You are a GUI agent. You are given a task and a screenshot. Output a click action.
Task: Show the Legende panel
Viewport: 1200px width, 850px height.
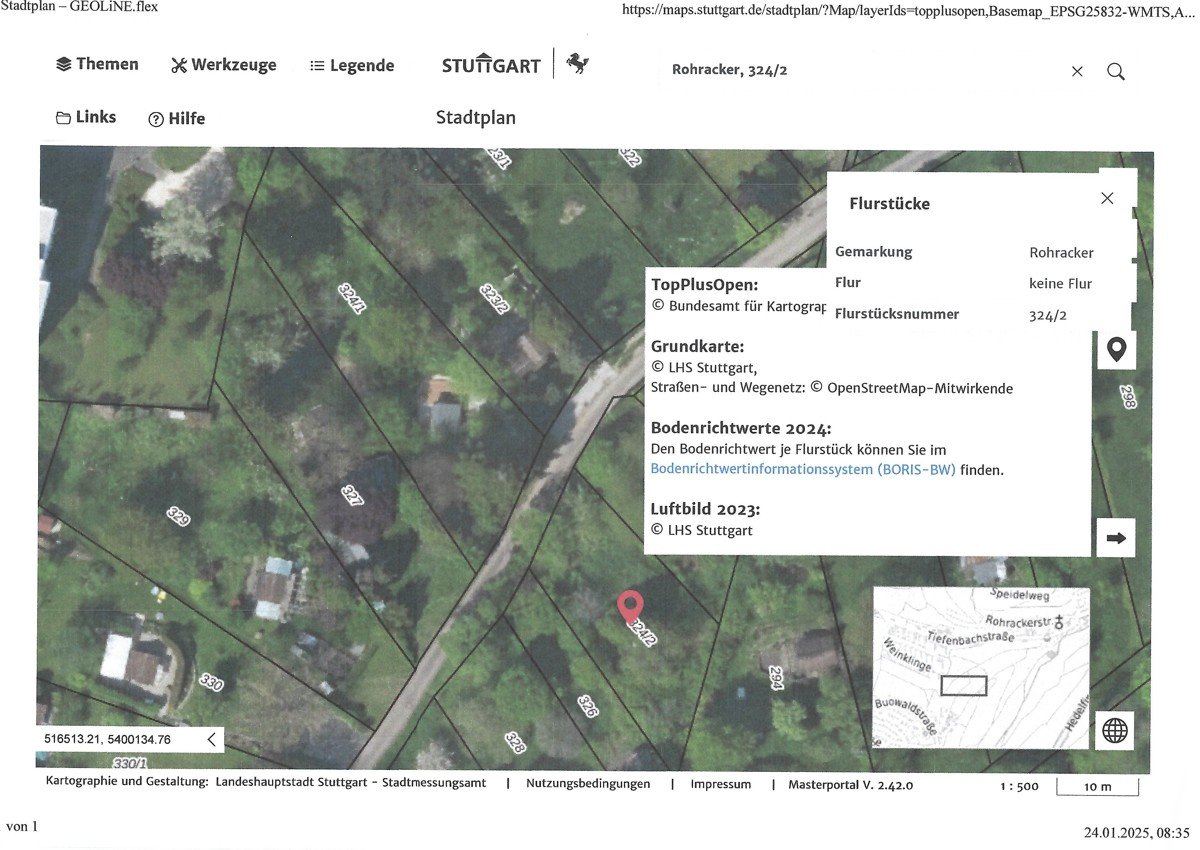[351, 66]
